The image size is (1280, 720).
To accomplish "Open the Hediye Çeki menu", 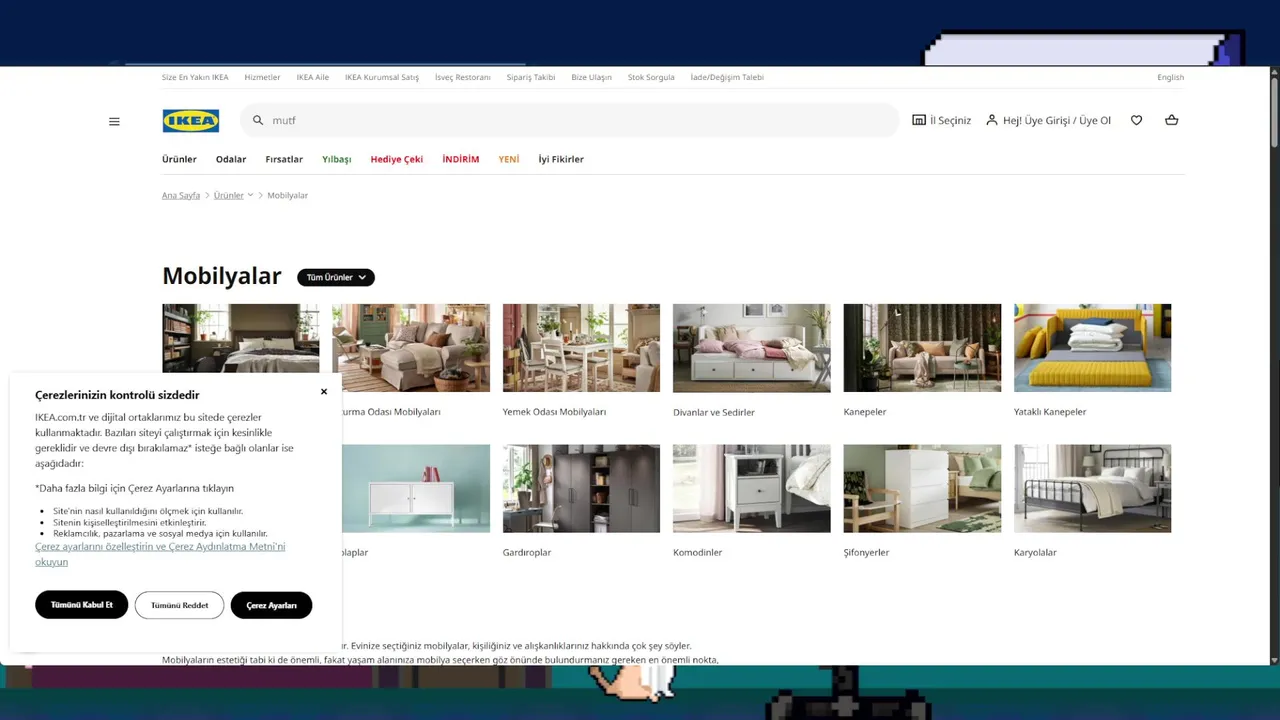I will [x=397, y=159].
